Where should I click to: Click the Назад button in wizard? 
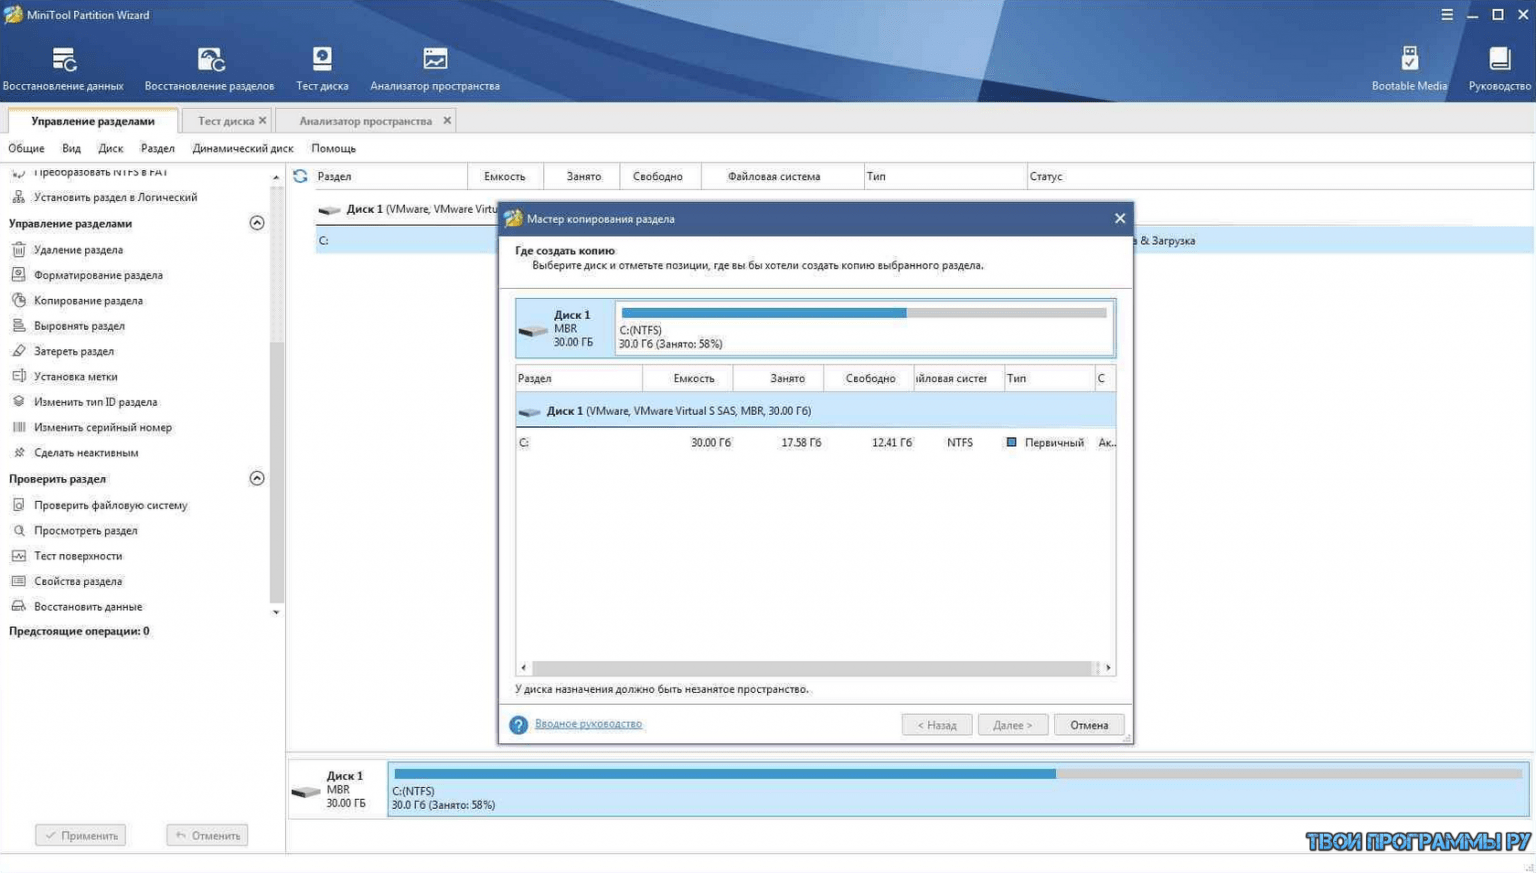tap(937, 725)
